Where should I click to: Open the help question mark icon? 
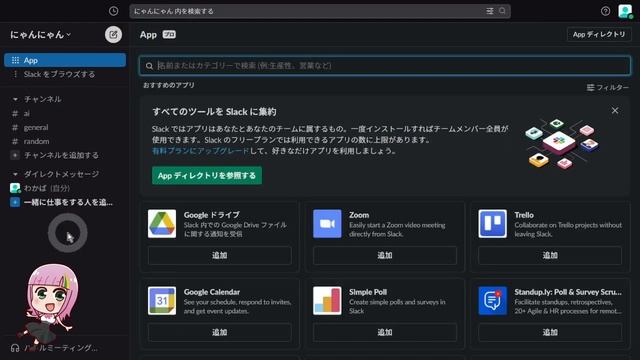pos(605,11)
